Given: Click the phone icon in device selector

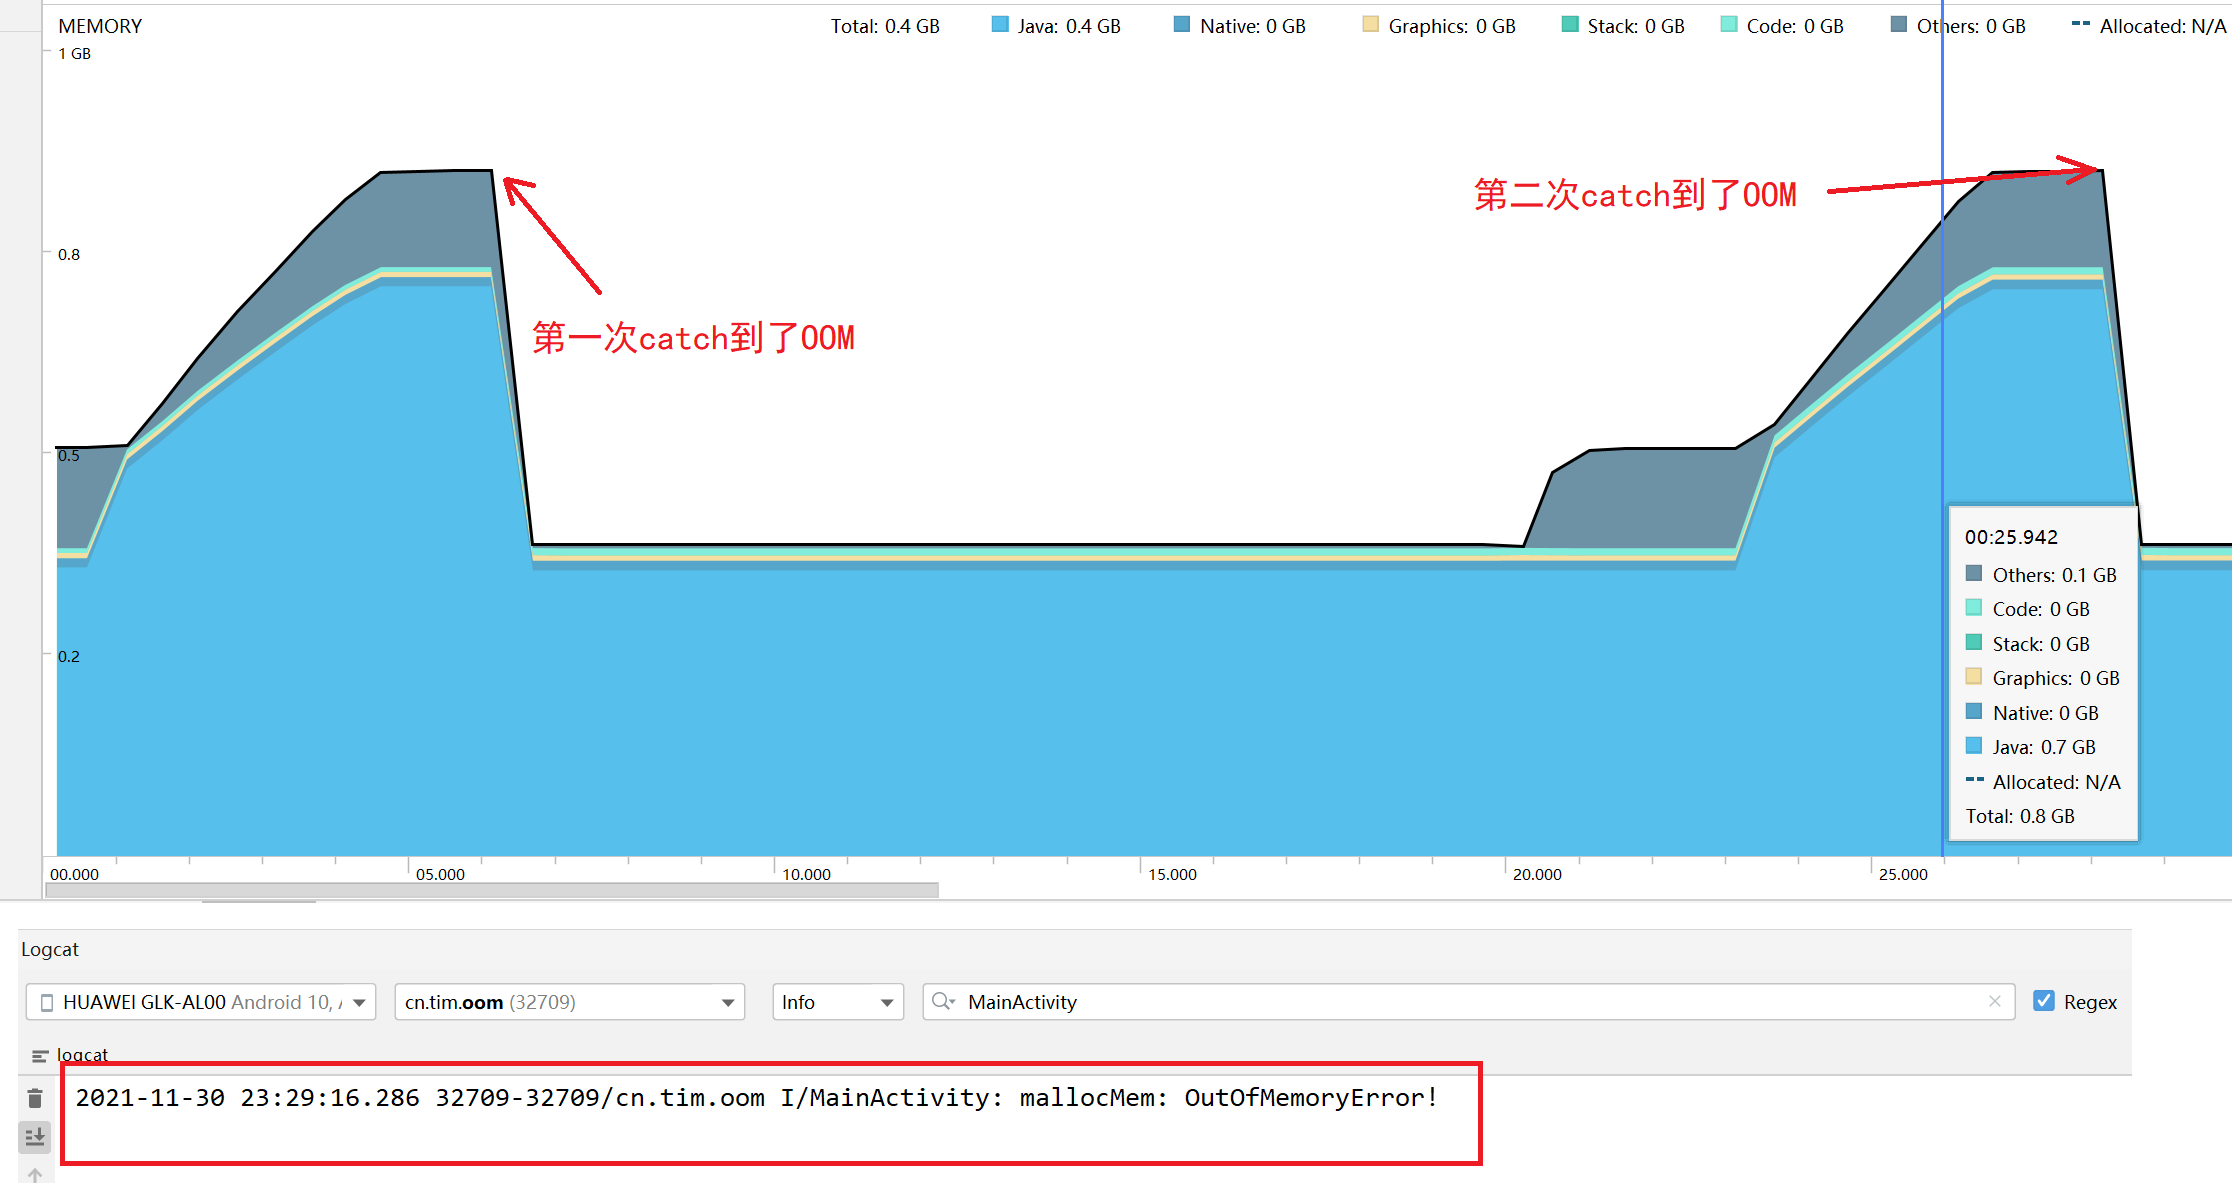Looking at the screenshot, I should 47,1002.
